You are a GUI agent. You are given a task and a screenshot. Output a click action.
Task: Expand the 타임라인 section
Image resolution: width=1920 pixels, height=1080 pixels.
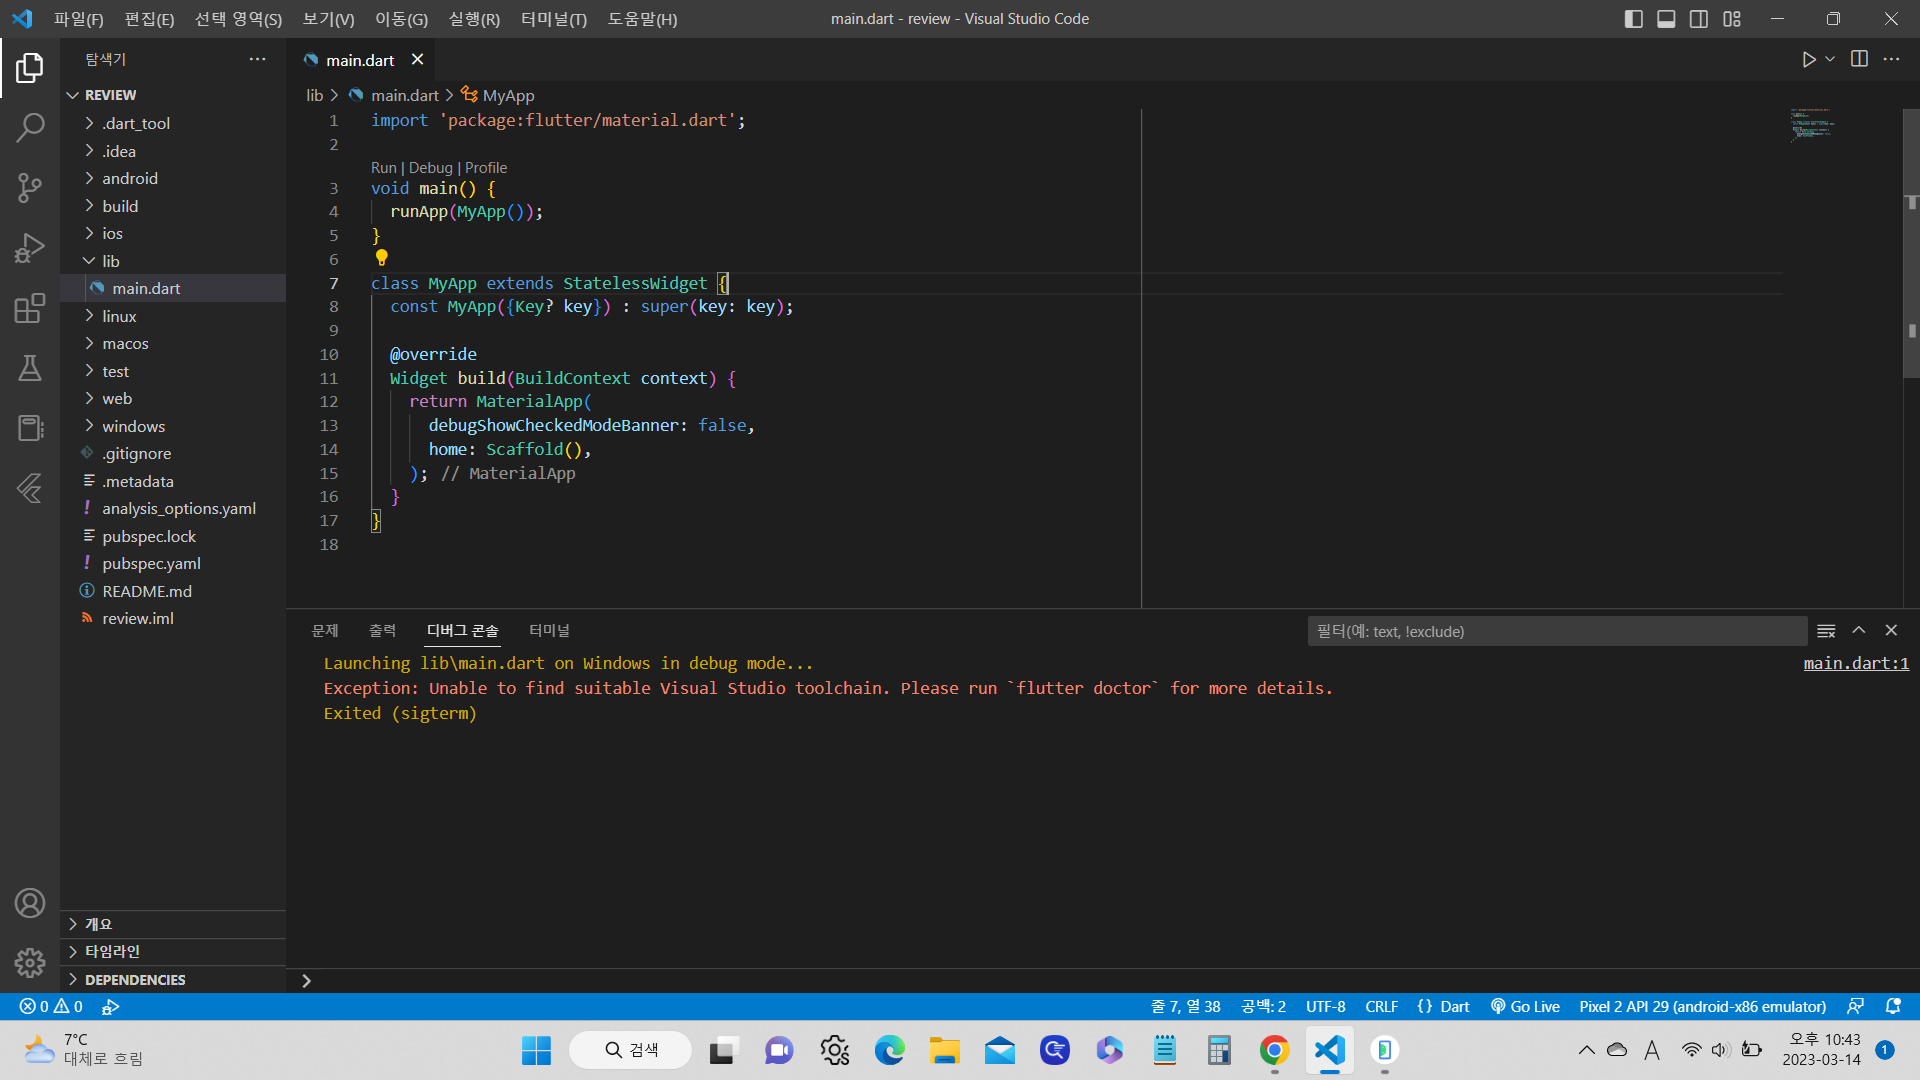pos(173,951)
